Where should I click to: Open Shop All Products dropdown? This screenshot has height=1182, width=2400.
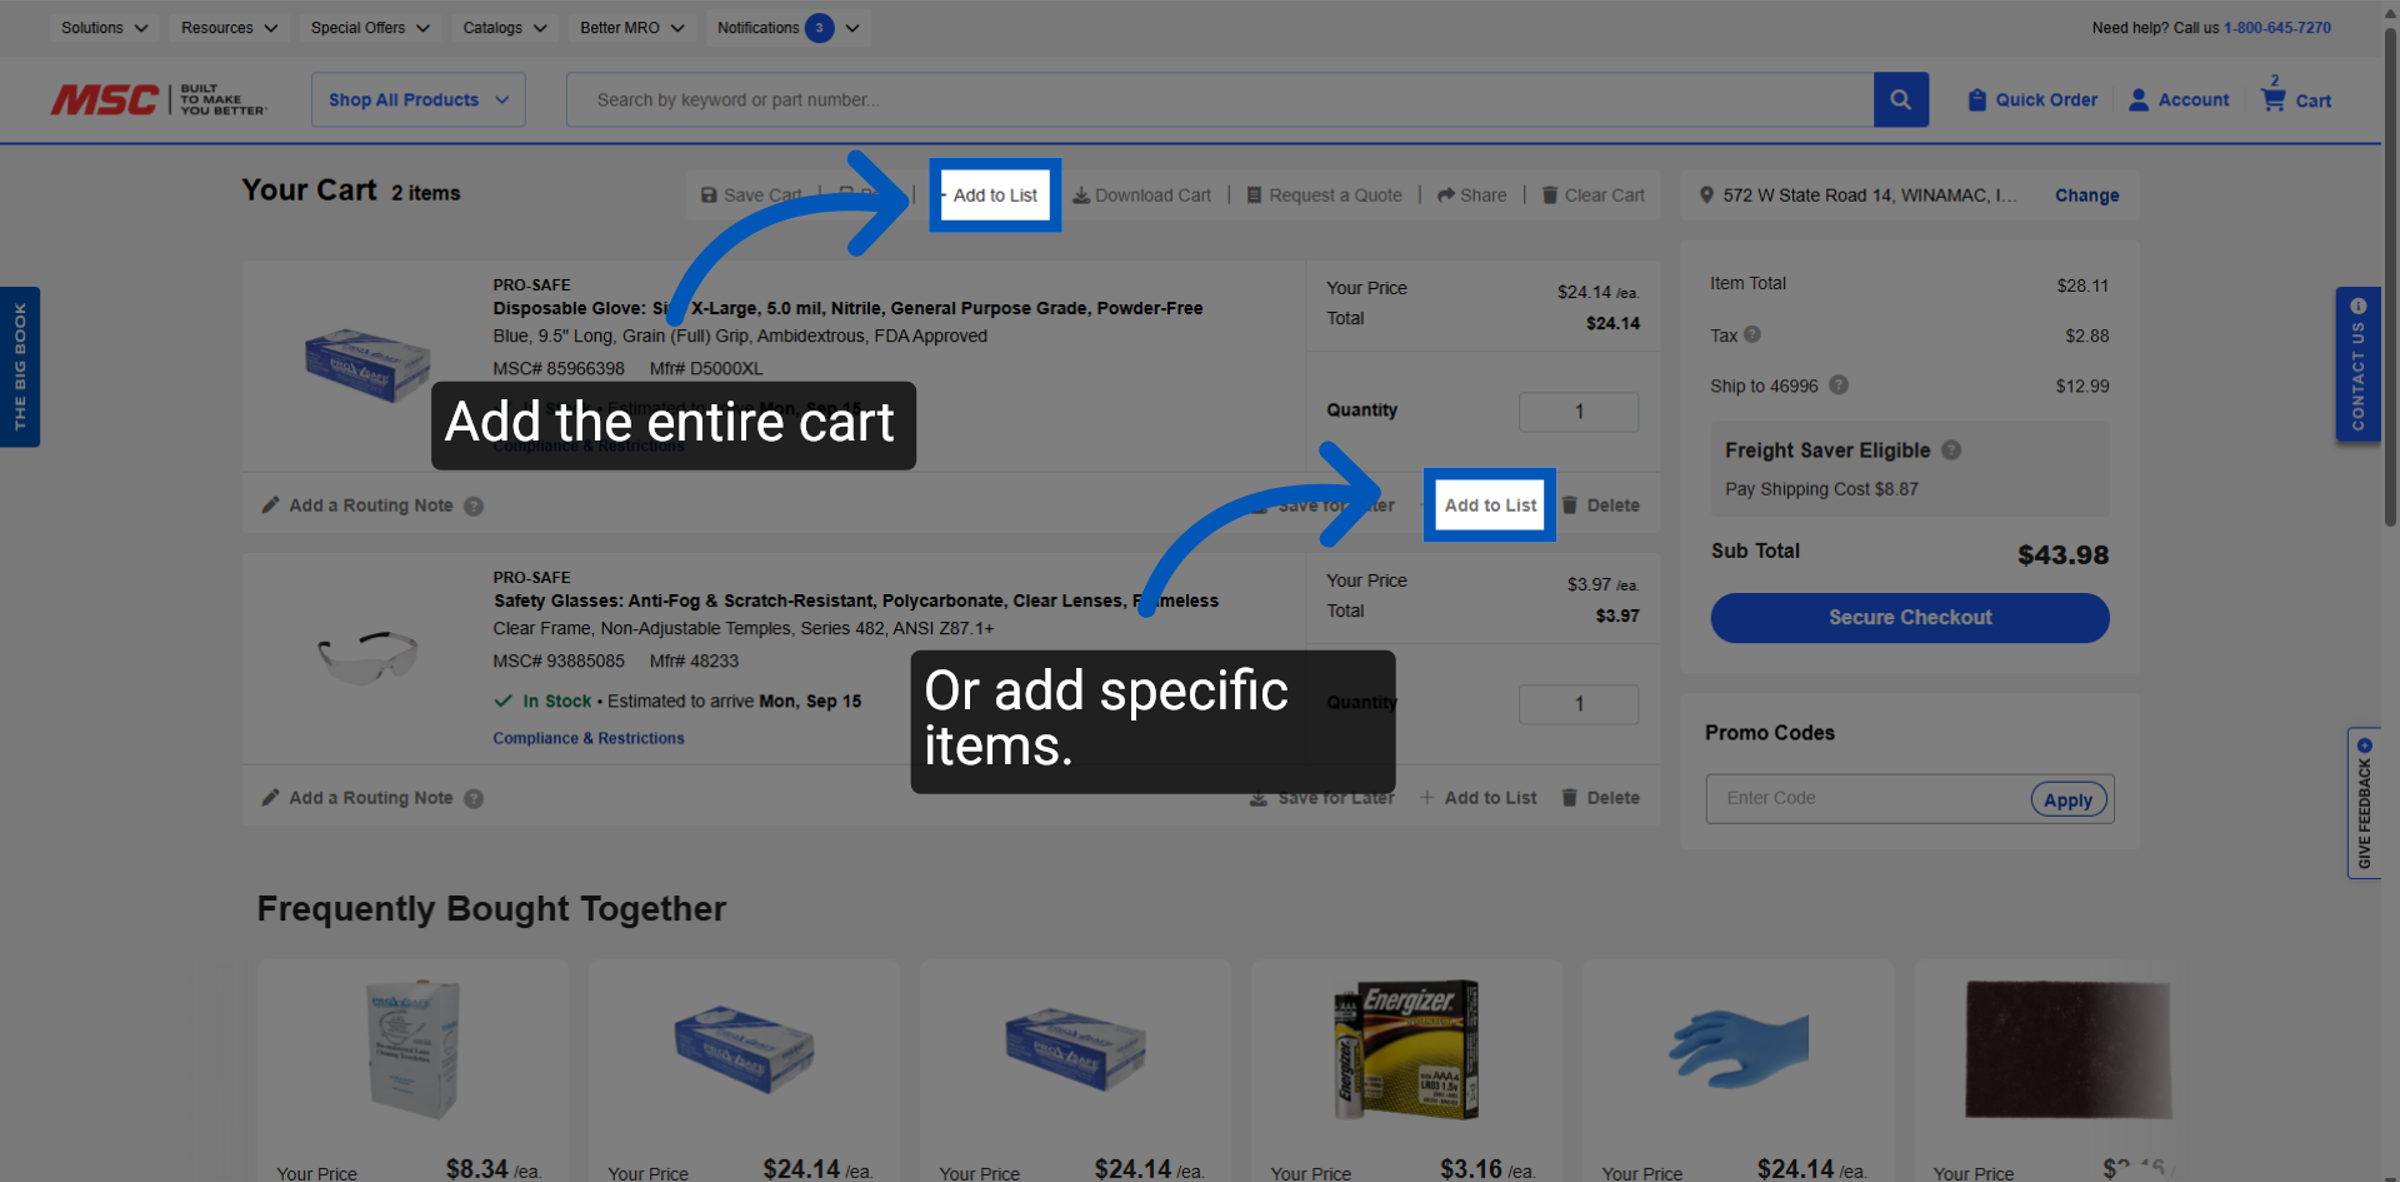click(418, 99)
